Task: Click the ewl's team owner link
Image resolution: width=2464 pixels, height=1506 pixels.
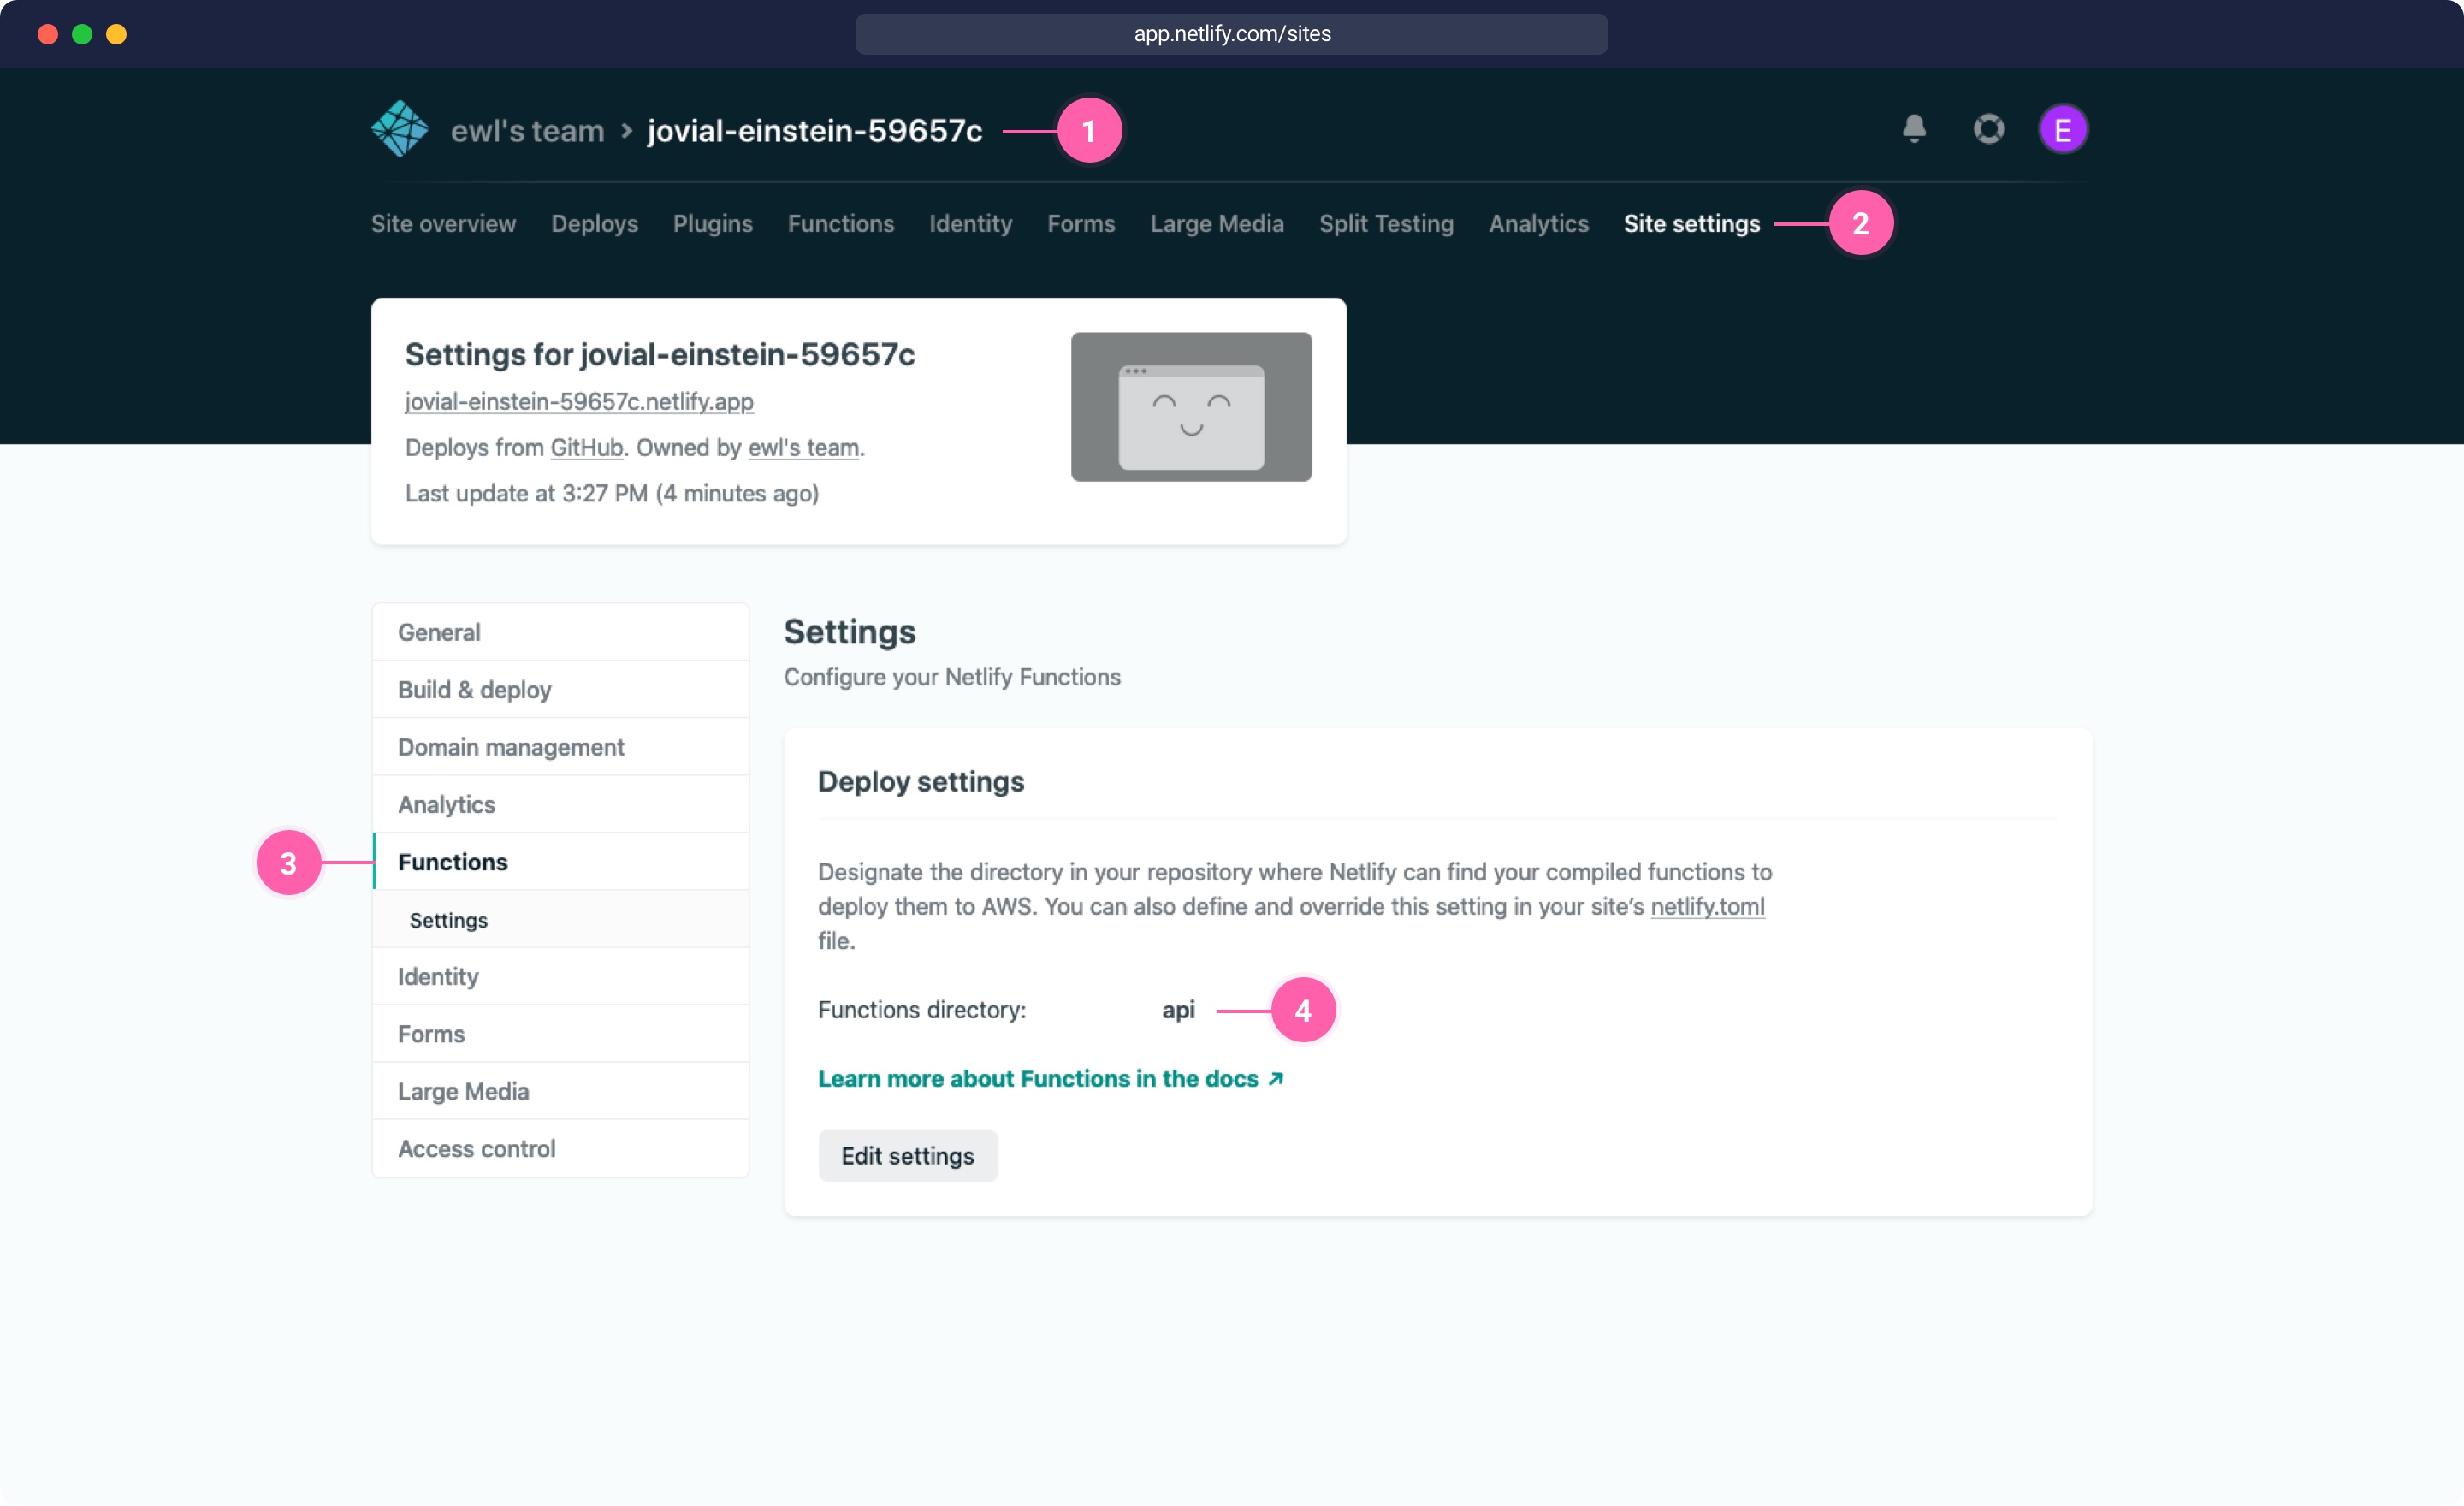Action: click(803, 448)
